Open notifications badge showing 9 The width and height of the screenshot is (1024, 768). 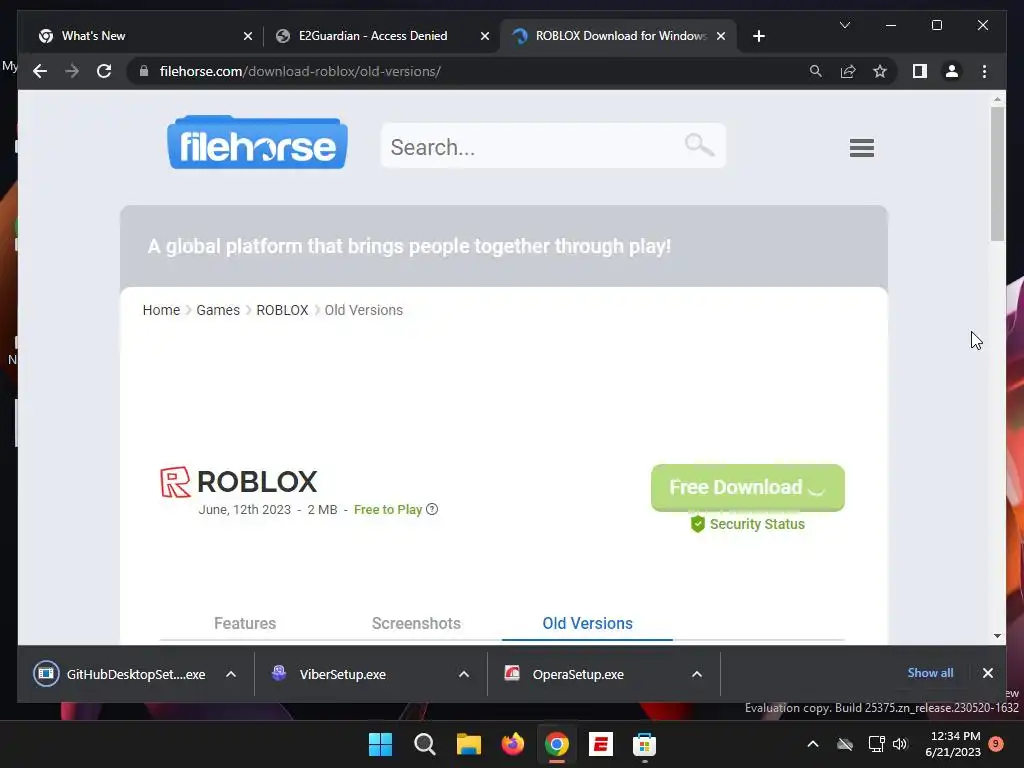[996, 744]
